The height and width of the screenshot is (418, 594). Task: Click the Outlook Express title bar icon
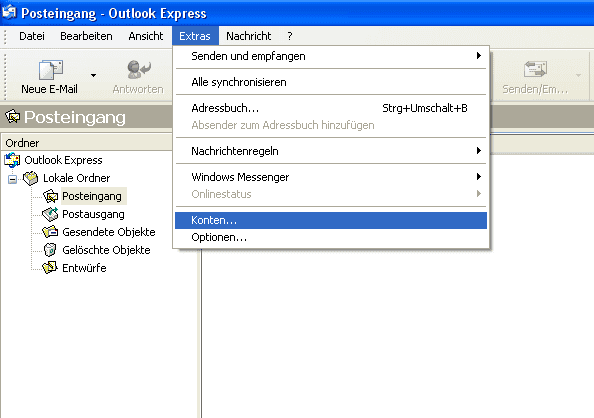click(9, 12)
